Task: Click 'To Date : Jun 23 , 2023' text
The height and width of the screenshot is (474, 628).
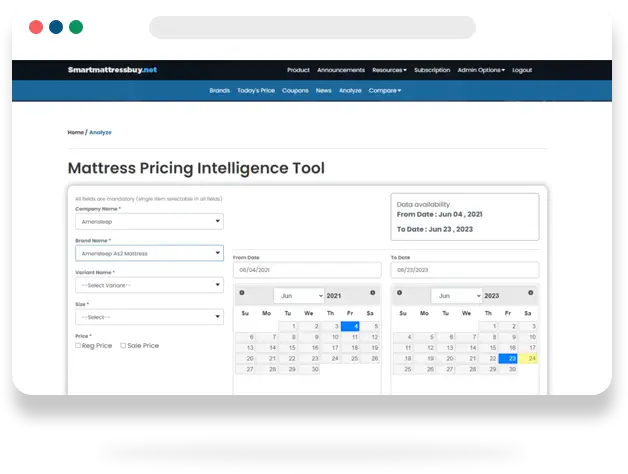Action: click(435, 229)
